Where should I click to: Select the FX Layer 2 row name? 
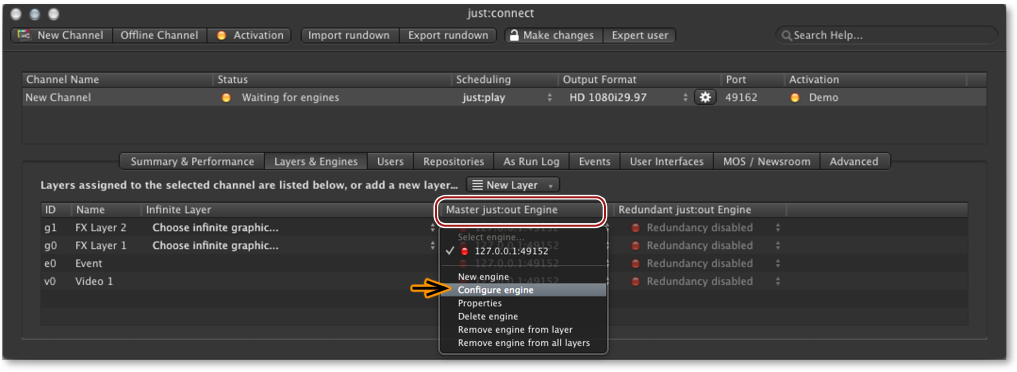(101, 227)
